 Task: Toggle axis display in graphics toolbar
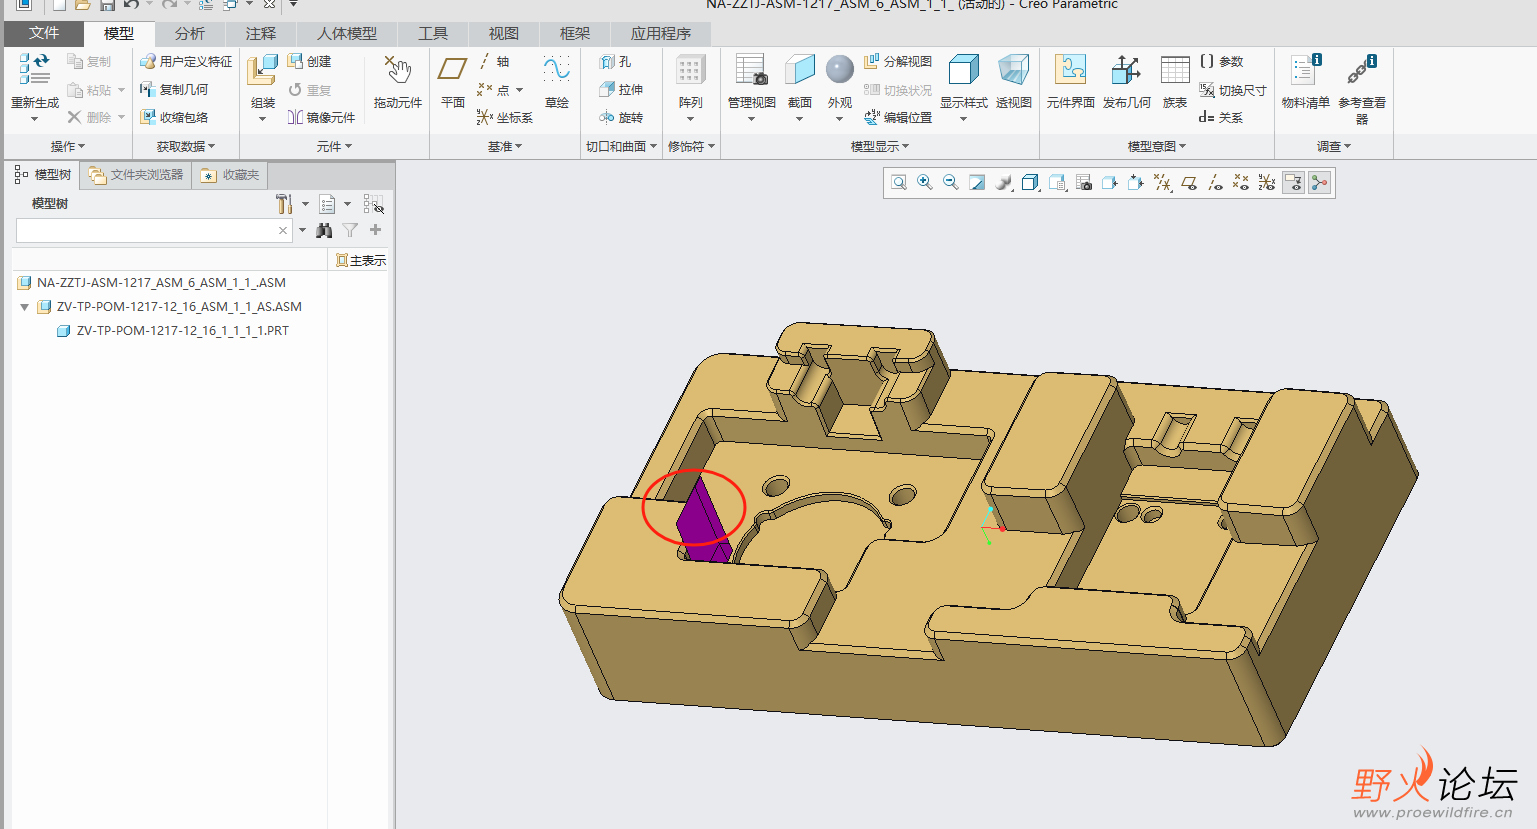pos(1215,183)
